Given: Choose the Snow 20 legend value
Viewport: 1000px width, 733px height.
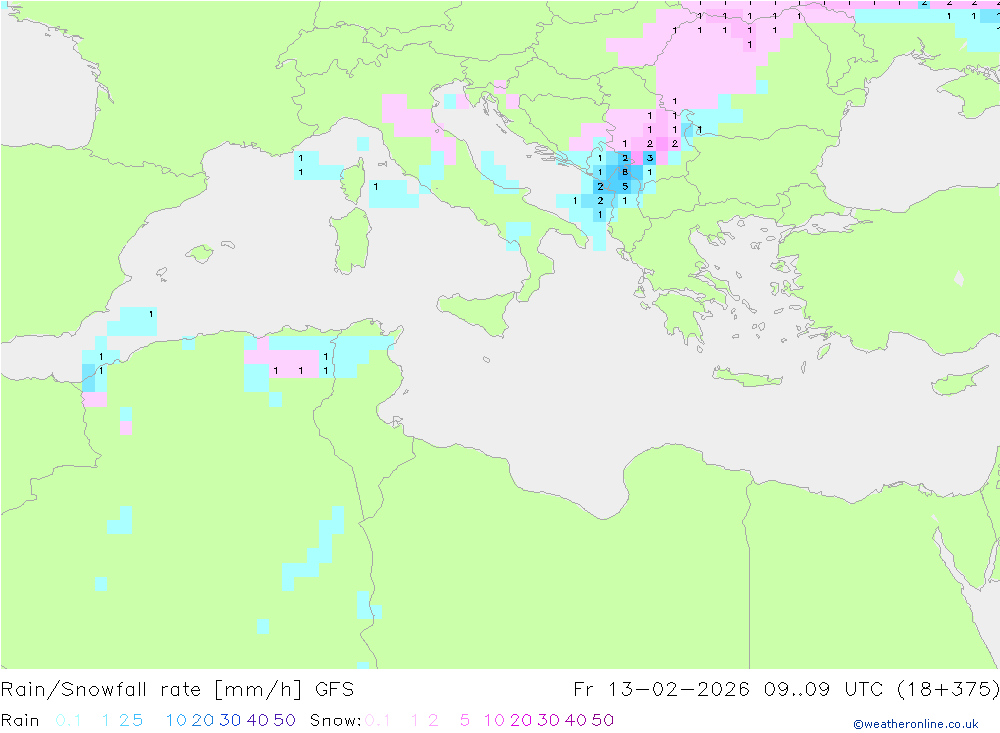Looking at the screenshot, I should pos(521,720).
